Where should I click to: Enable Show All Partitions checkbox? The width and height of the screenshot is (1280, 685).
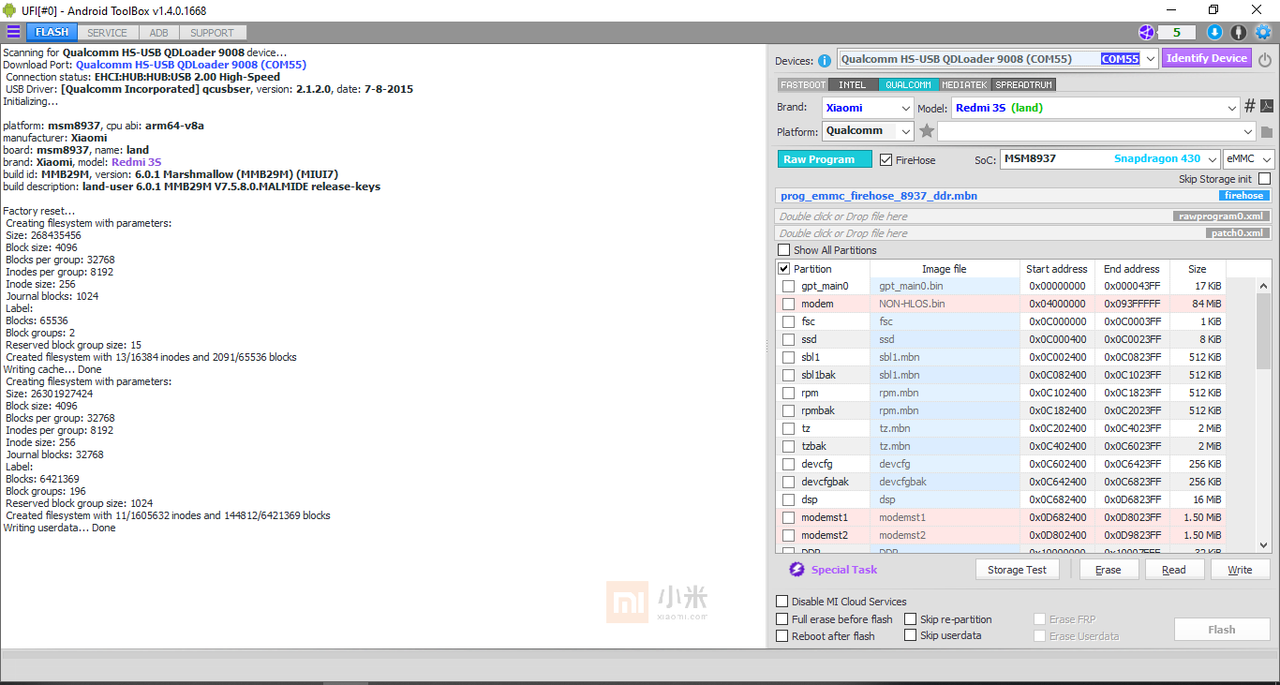(783, 250)
